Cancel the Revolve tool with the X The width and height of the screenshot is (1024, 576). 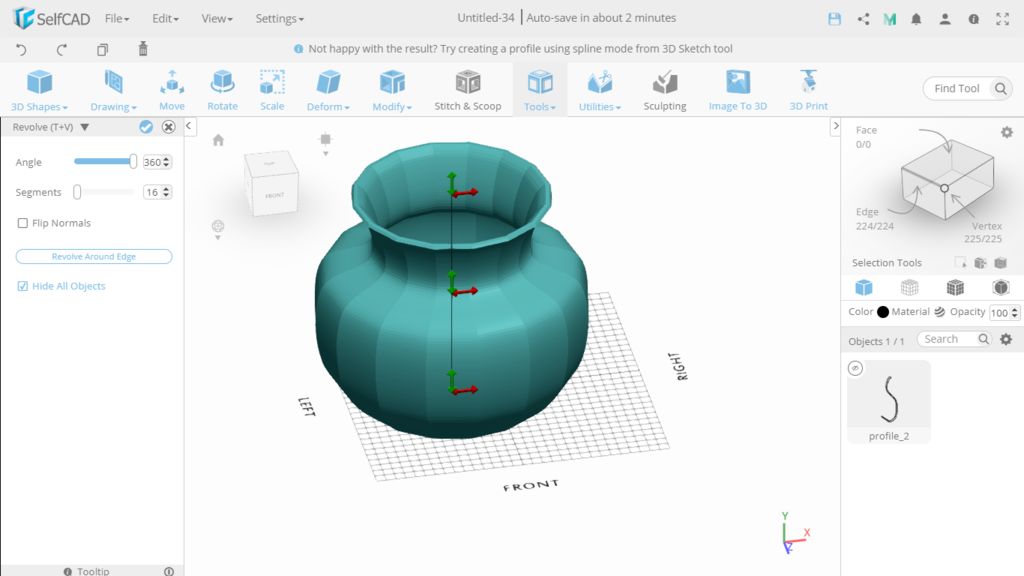tap(168, 127)
